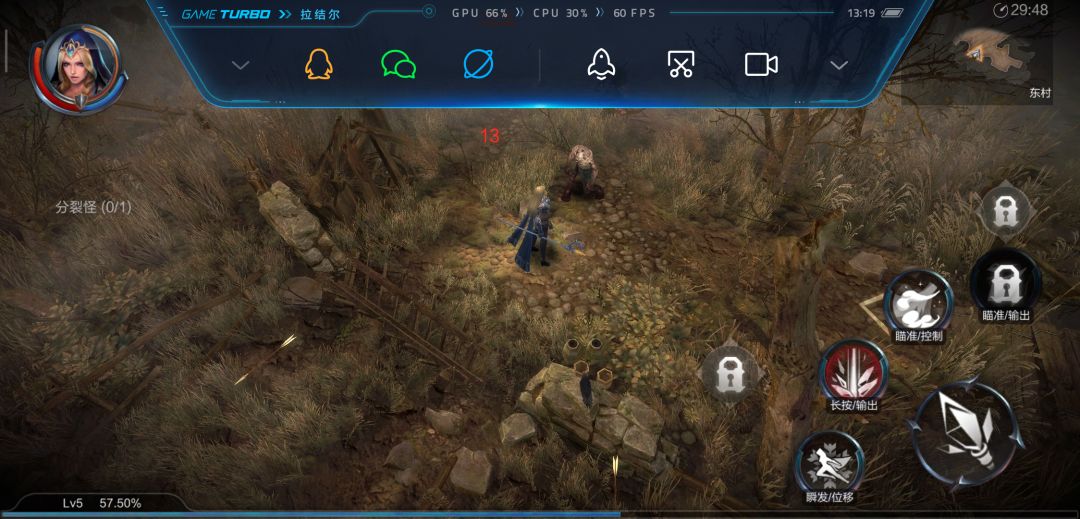
Task: Expand left chevron in Game Turbo panel
Action: [240, 65]
